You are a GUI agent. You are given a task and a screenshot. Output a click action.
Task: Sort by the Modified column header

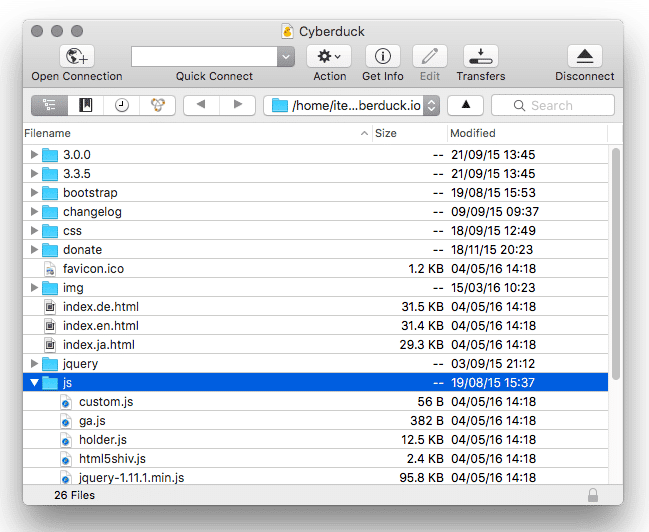(x=528, y=133)
